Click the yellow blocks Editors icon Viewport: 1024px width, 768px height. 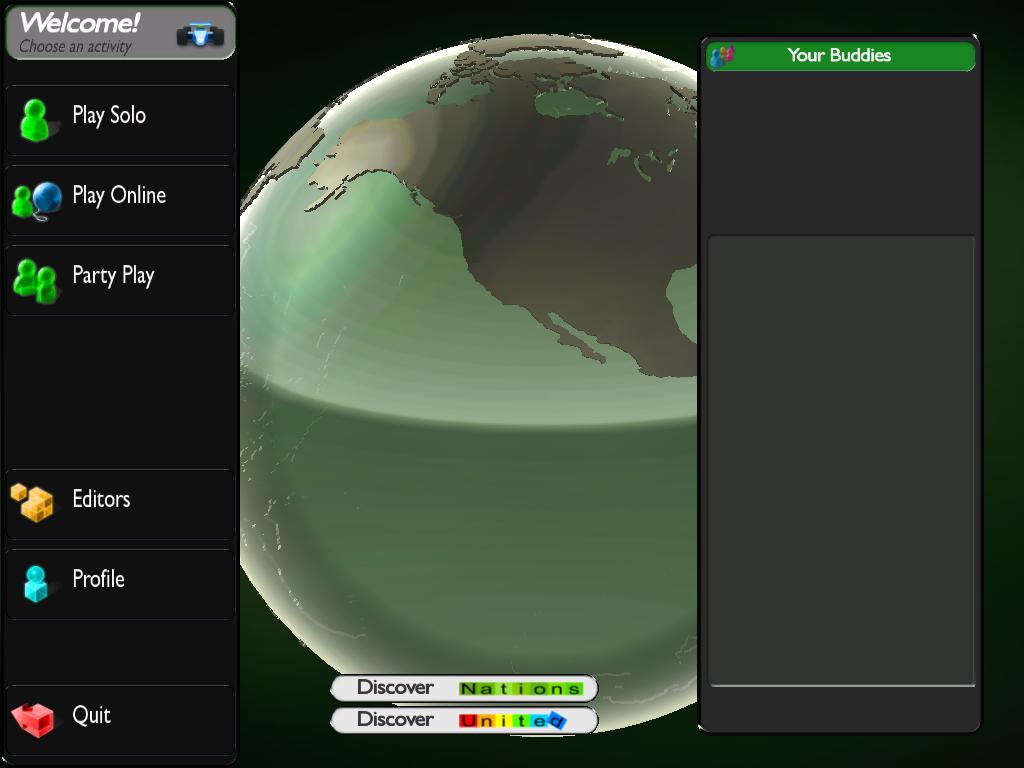pos(32,501)
